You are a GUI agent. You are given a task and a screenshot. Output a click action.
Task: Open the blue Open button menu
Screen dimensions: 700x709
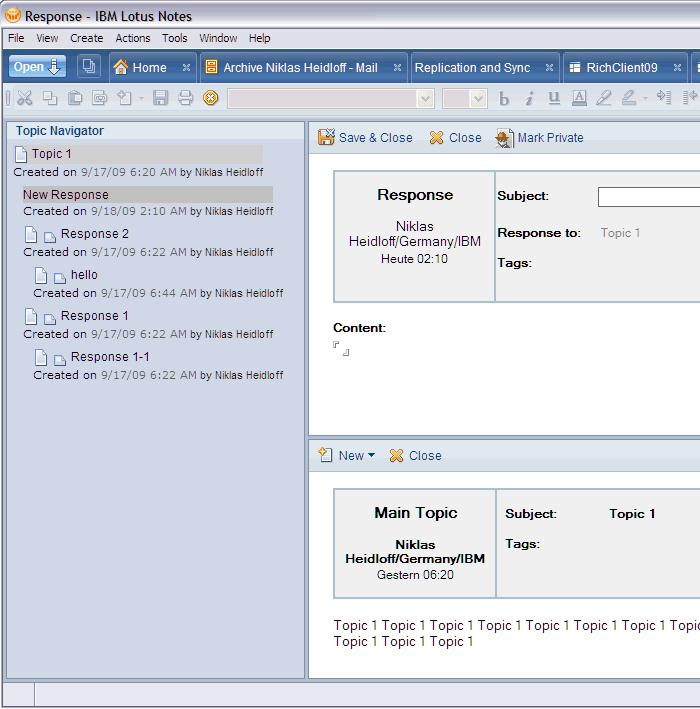[x=37, y=67]
